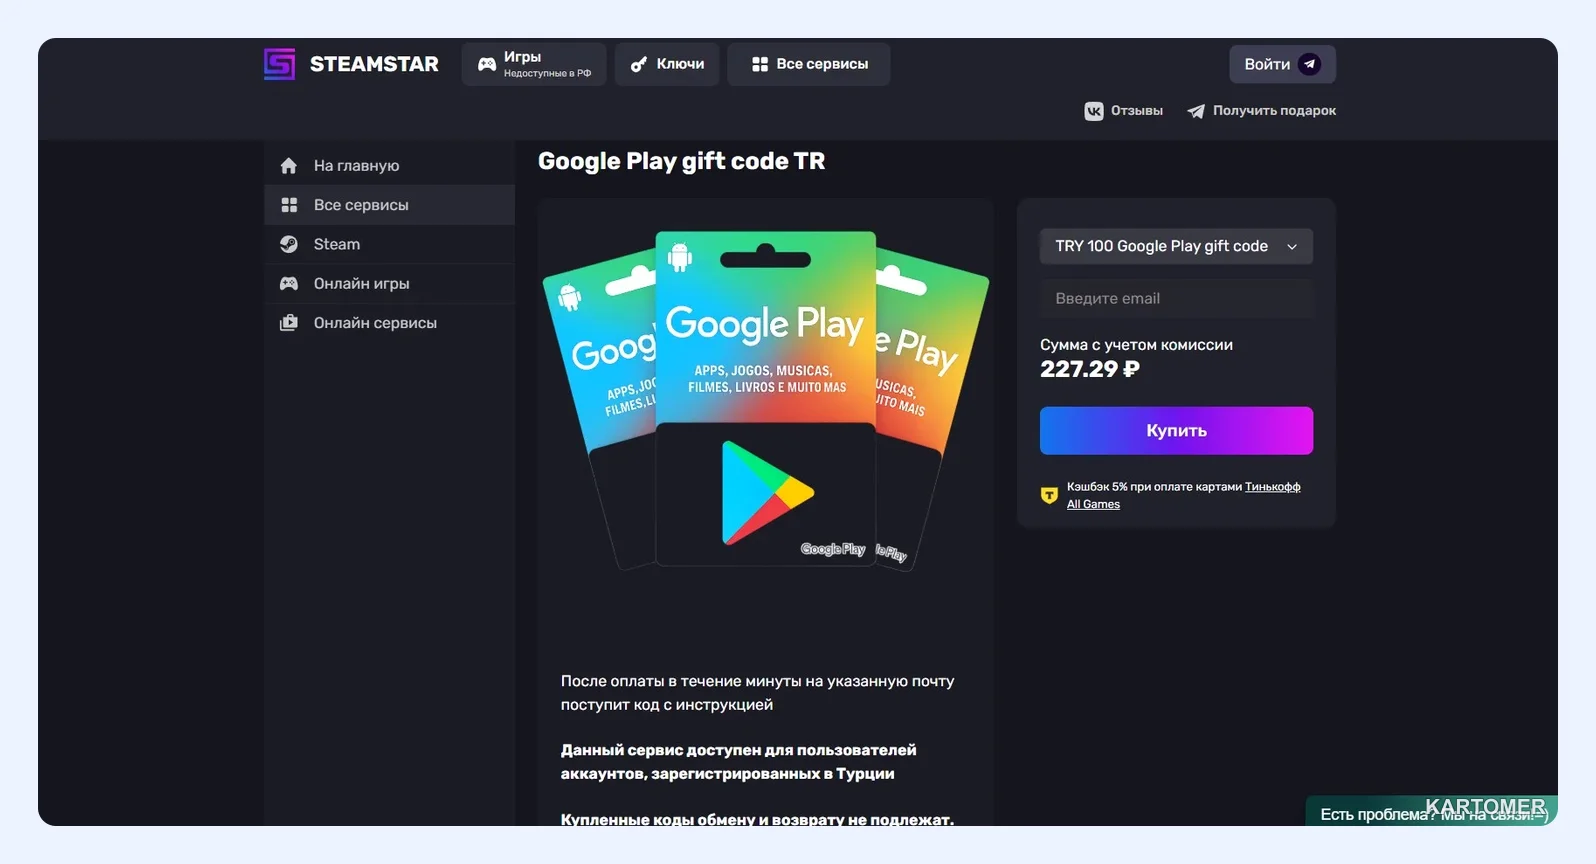
Task: Click the gamepad icon for Онлайн игры
Action: [x=289, y=283]
